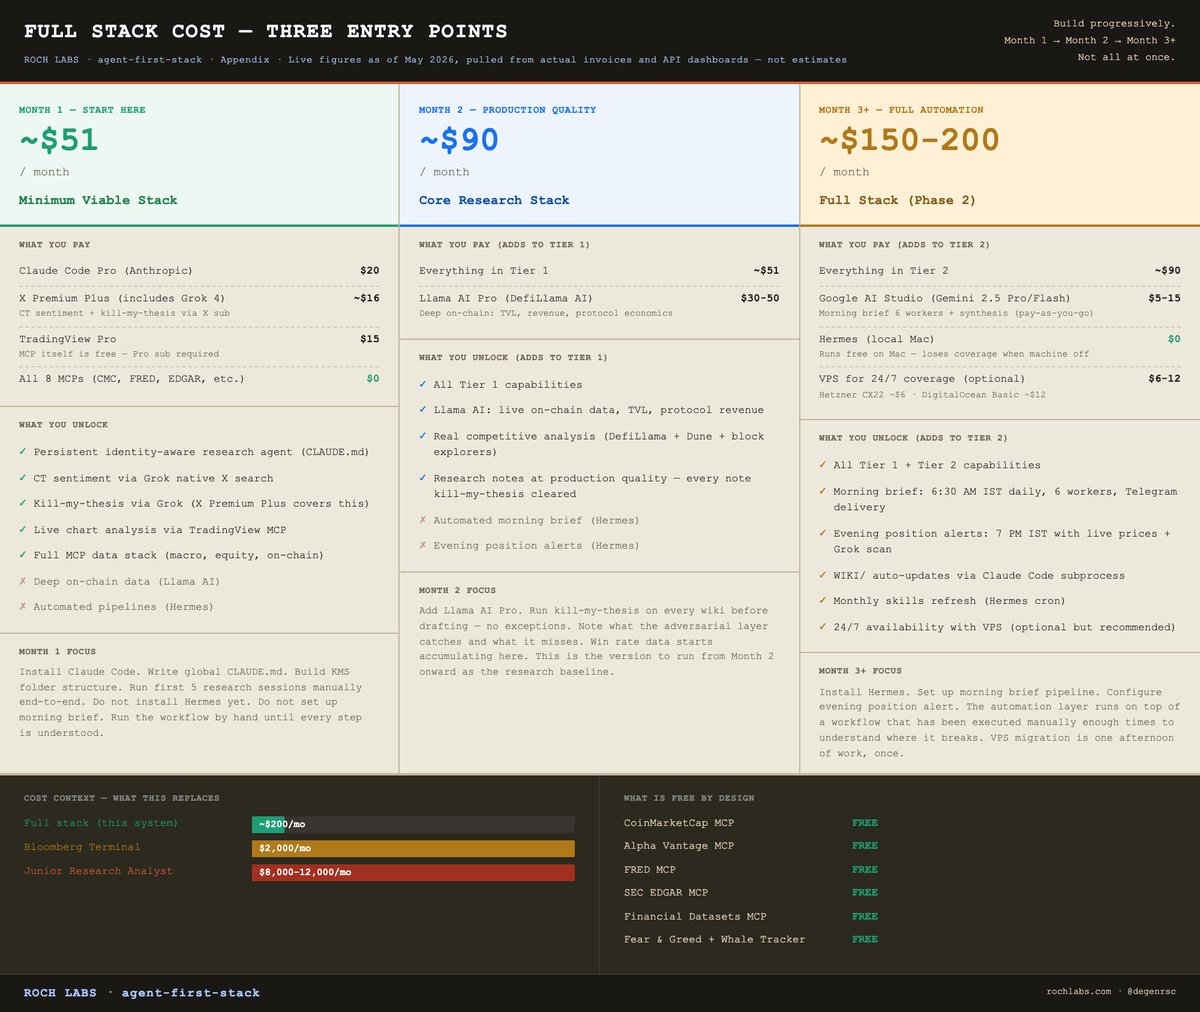Click the ~$150–200 Month 3+ price

[909, 140]
